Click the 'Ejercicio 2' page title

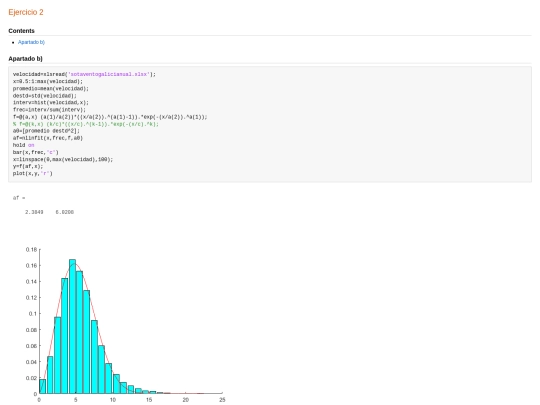pyautogui.click(x=26, y=12)
